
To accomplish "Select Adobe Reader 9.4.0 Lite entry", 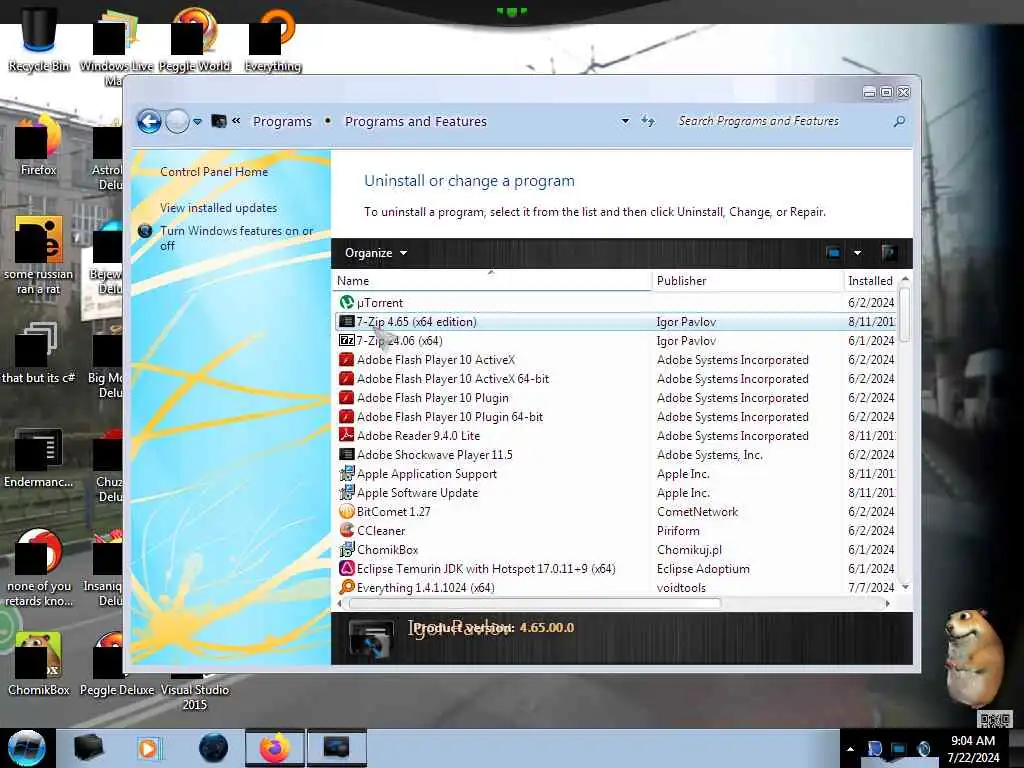I will (615, 436).
